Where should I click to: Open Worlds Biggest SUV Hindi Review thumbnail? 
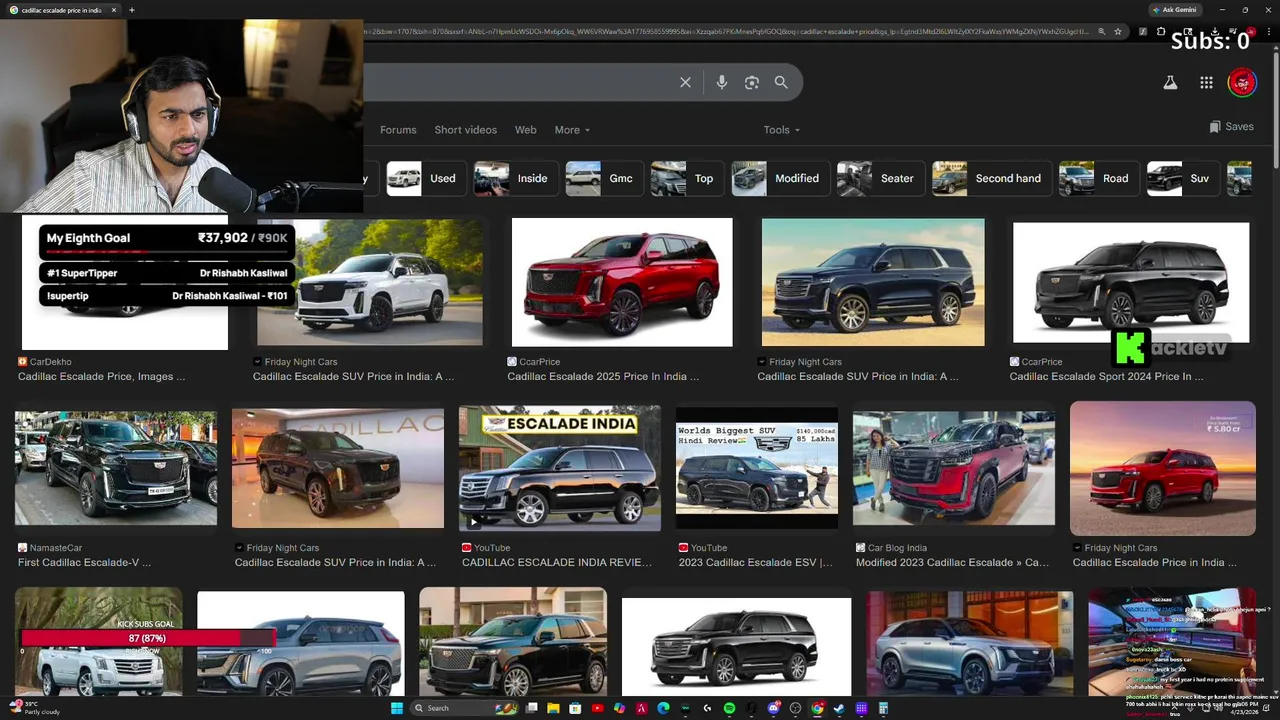pyautogui.click(x=757, y=467)
